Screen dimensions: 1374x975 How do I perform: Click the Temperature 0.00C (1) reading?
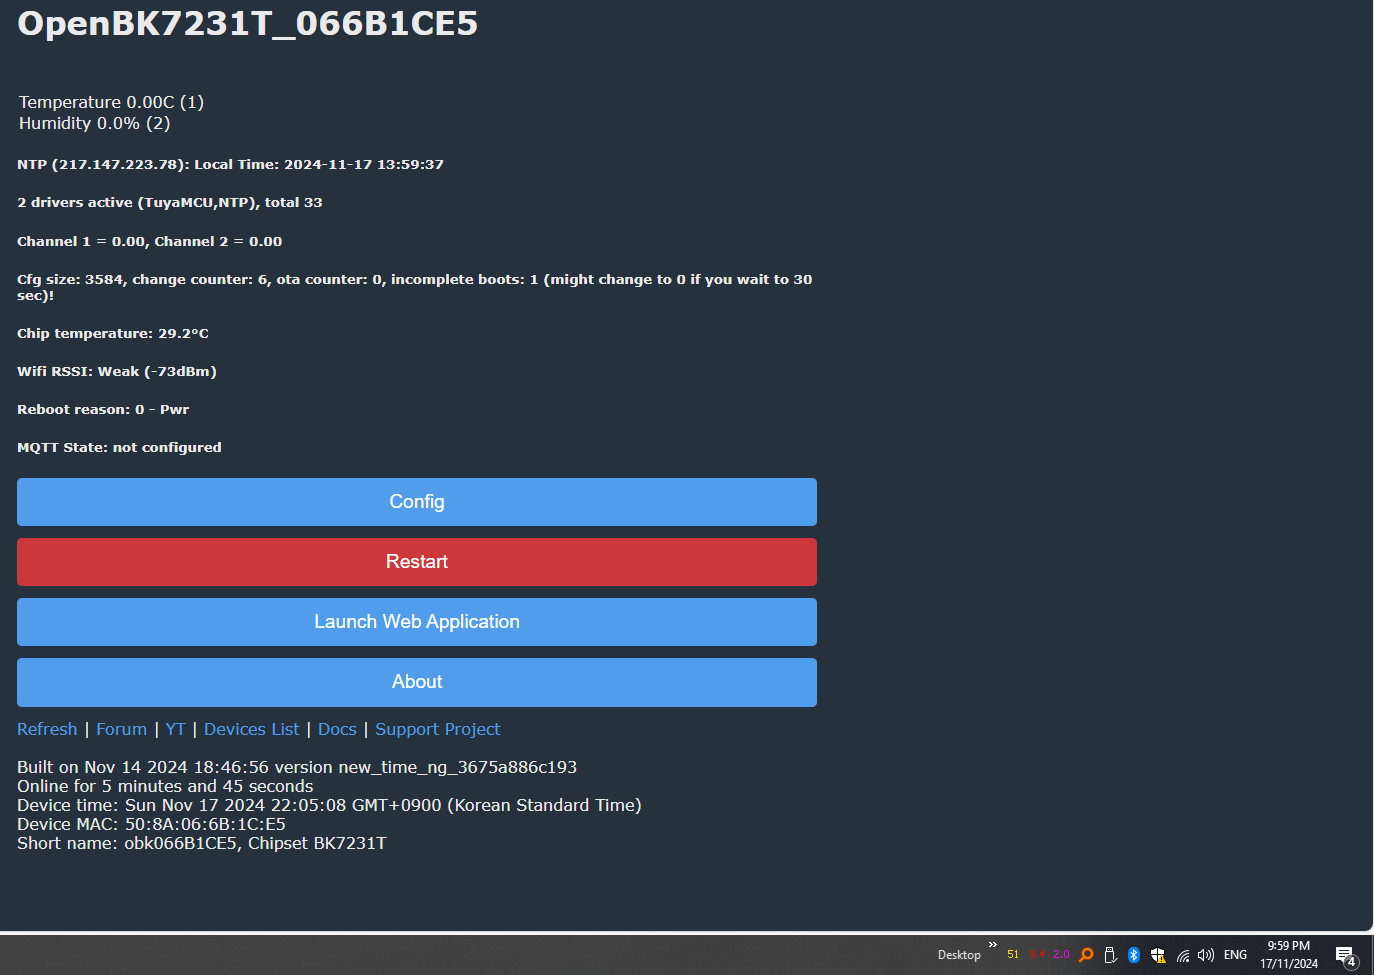pyautogui.click(x=111, y=102)
